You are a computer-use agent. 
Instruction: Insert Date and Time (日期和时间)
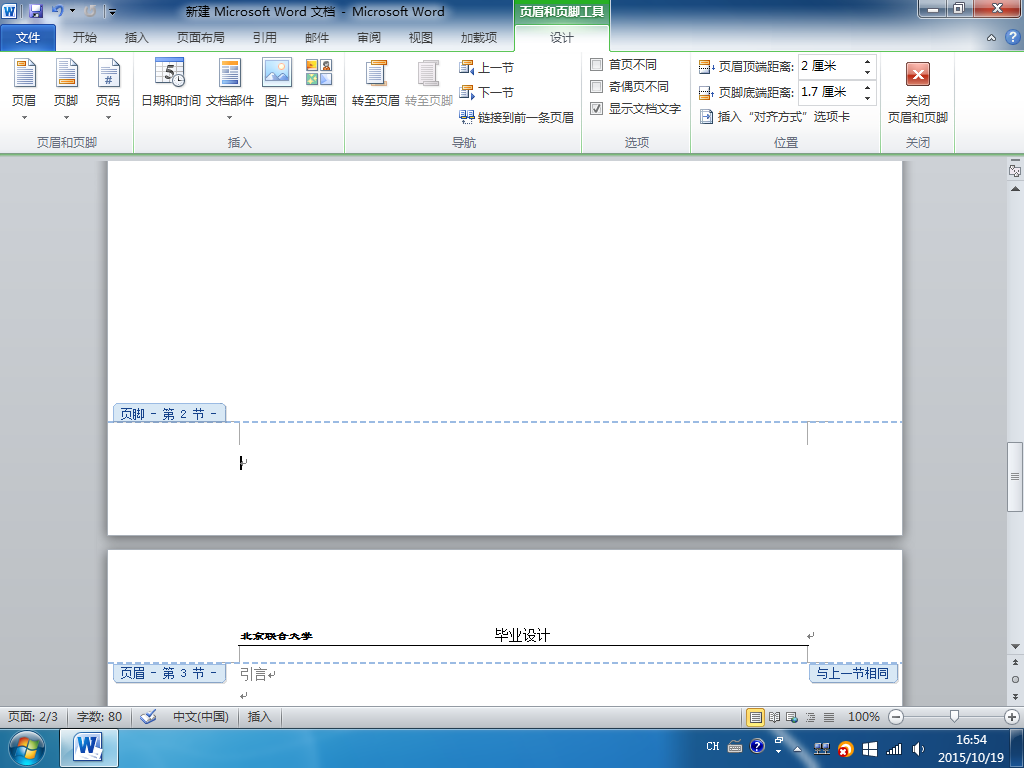(x=170, y=83)
